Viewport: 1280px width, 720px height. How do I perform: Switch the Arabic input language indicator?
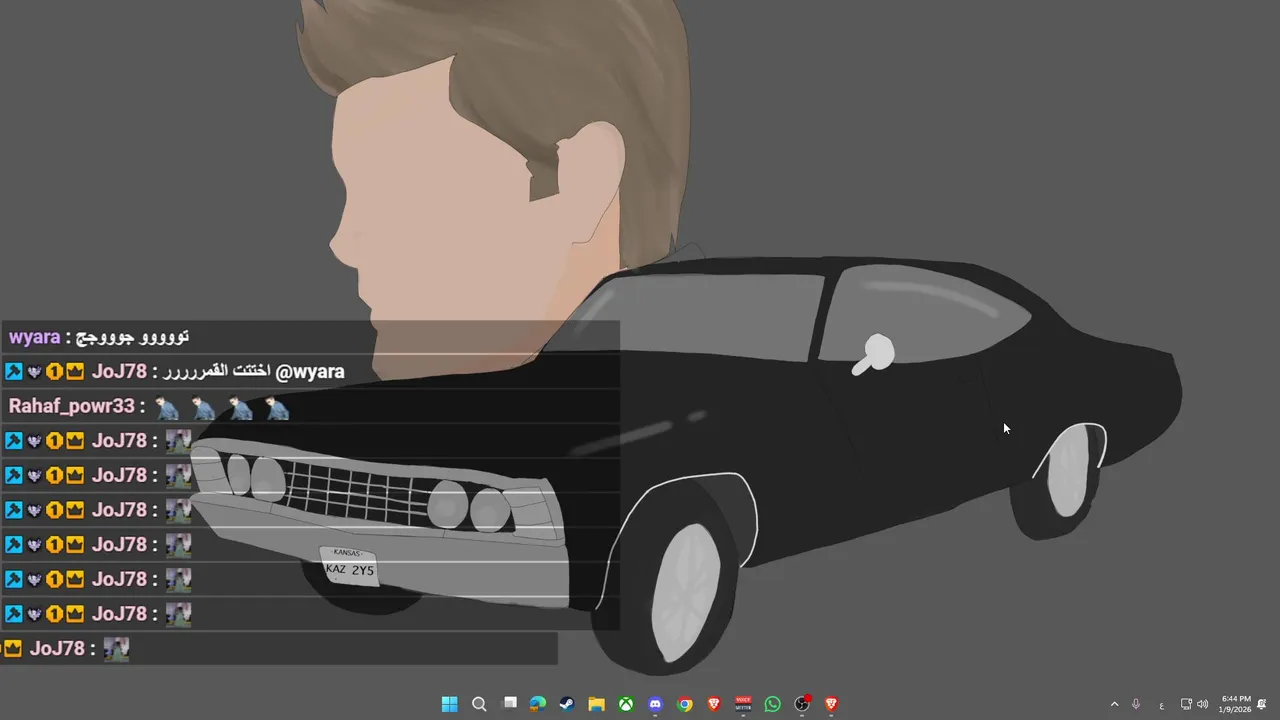[x=1161, y=704]
